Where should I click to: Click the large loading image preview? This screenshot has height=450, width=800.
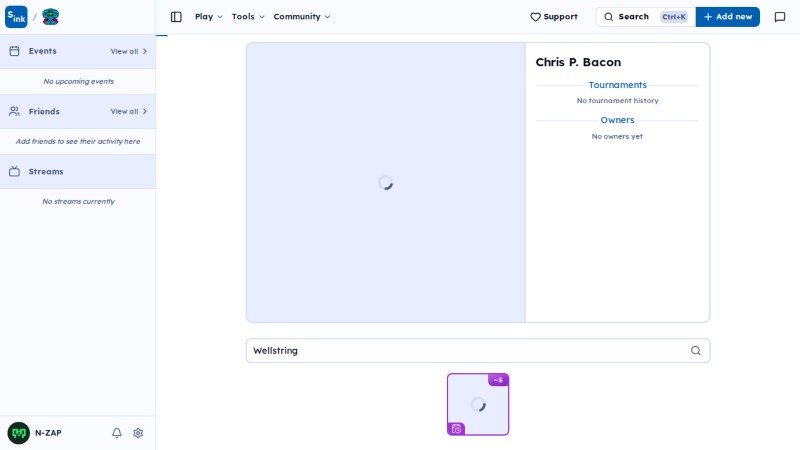click(x=386, y=183)
